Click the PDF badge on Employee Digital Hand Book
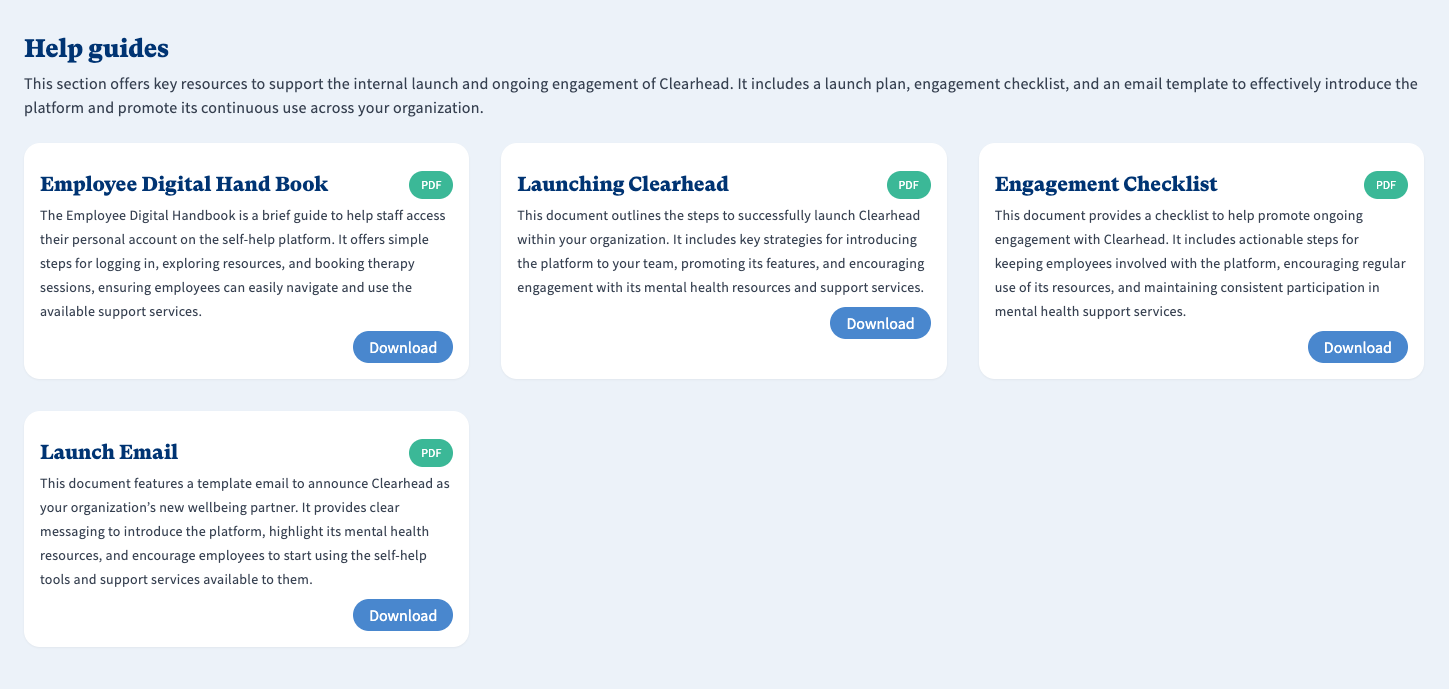The height and width of the screenshot is (689, 1449). [x=431, y=185]
